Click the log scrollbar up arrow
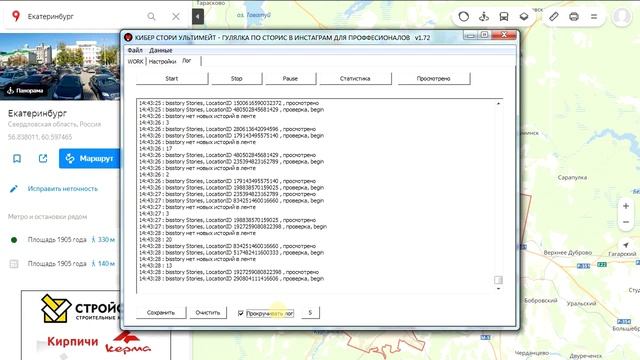This screenshot has height=360, width=640. [498, 104]
